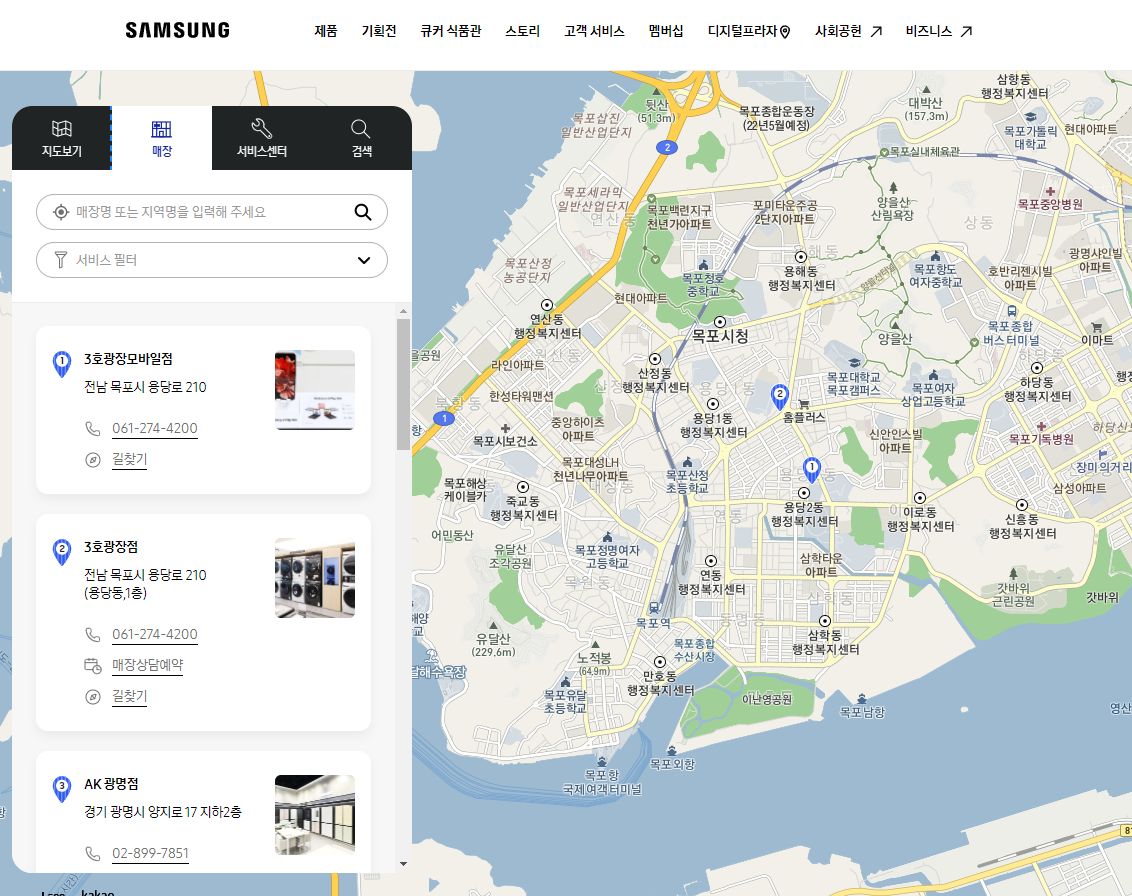Click the 목포시청 map label
The width and height of the screenshot is (1132, 896).
(720, 335)
